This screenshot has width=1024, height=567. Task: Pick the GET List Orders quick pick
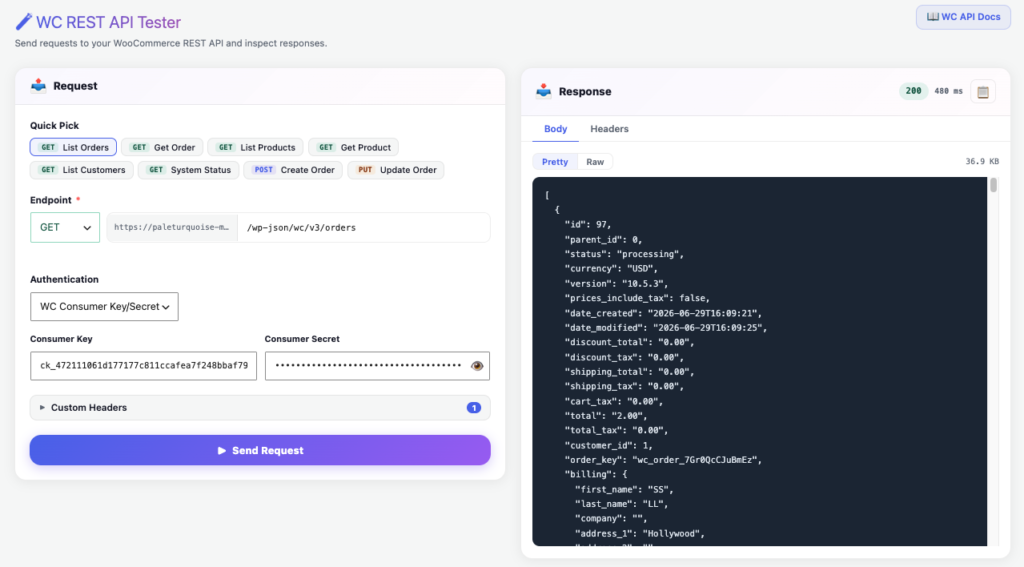73,147
